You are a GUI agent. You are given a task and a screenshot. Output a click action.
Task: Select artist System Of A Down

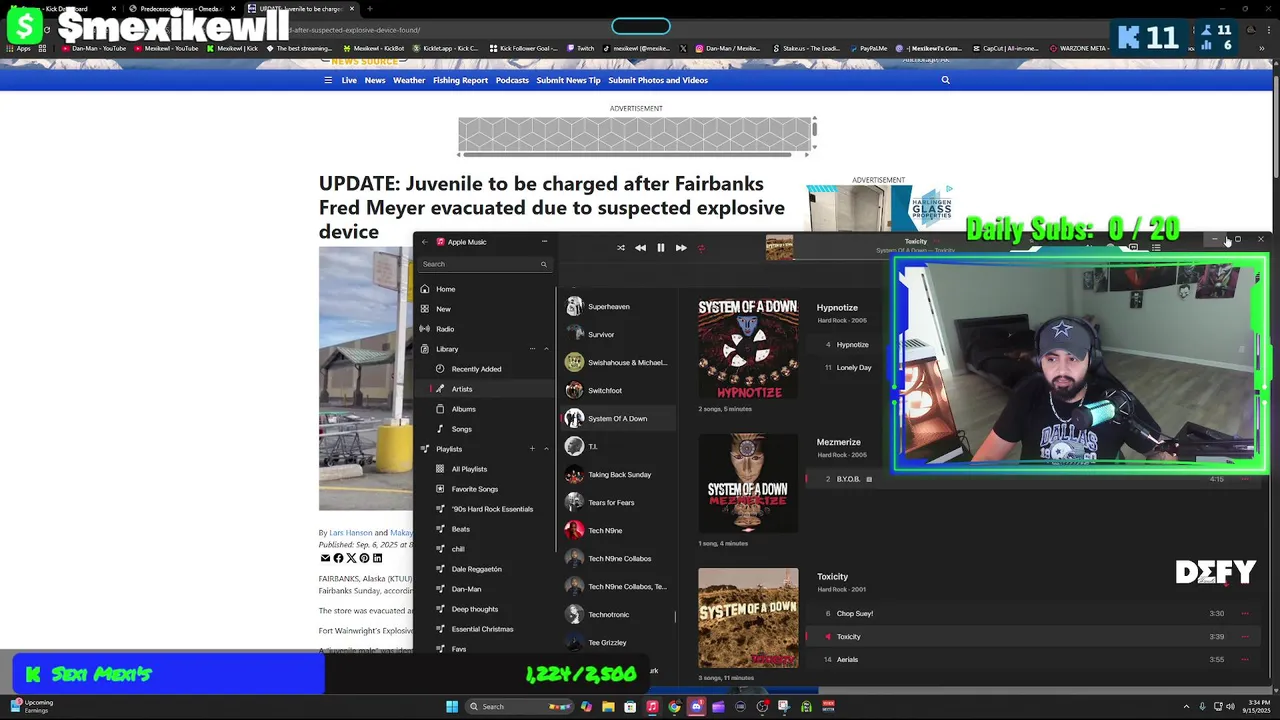pos(617,419)
